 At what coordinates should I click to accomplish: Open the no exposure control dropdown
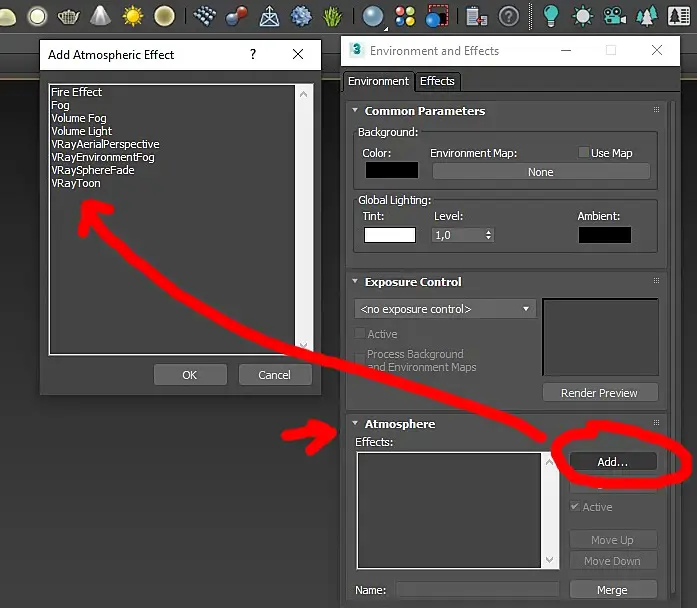tap(445, 309)
